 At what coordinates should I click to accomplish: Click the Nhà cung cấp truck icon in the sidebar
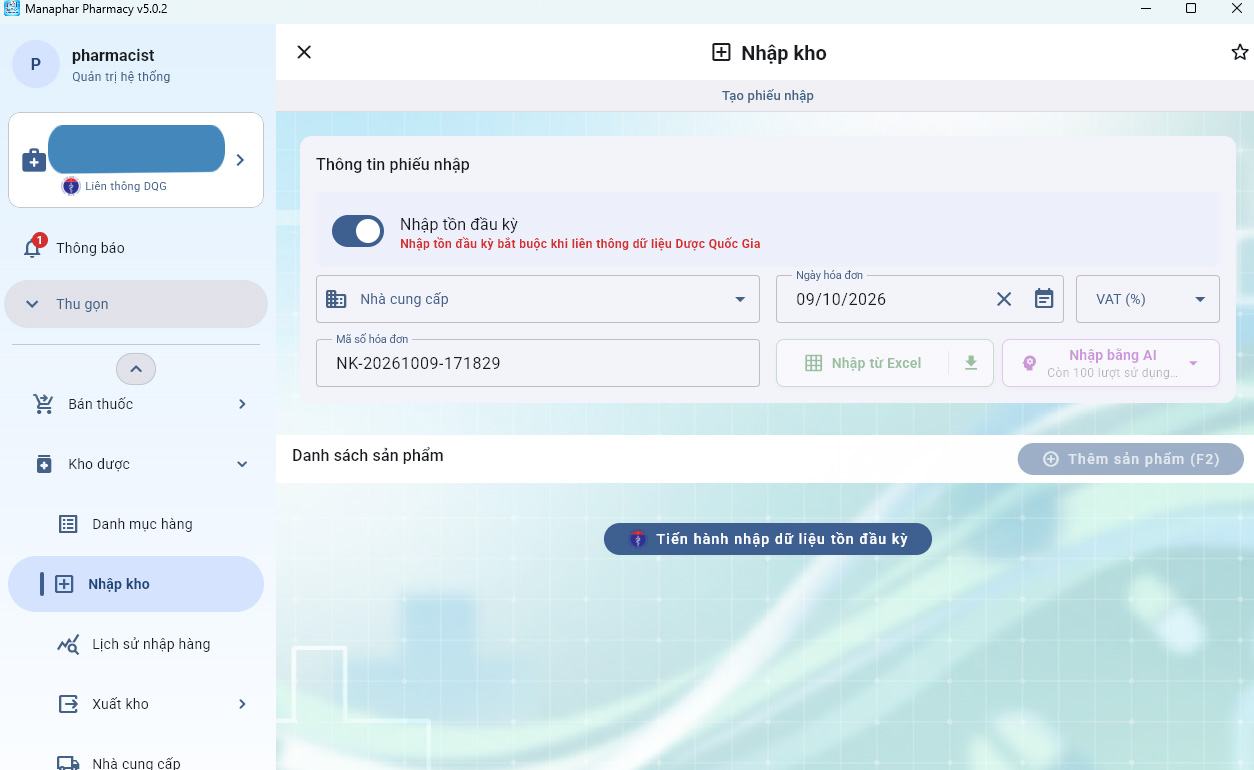coord(68,763)
